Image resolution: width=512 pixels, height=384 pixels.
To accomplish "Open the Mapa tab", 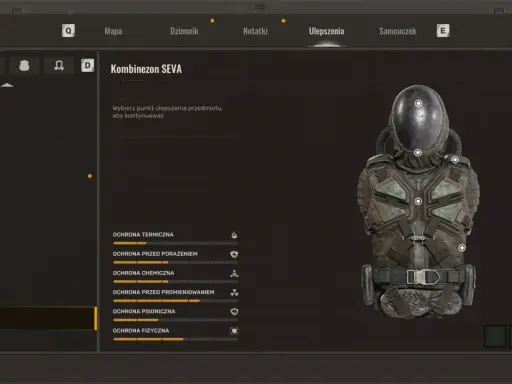I will (113, 31).
